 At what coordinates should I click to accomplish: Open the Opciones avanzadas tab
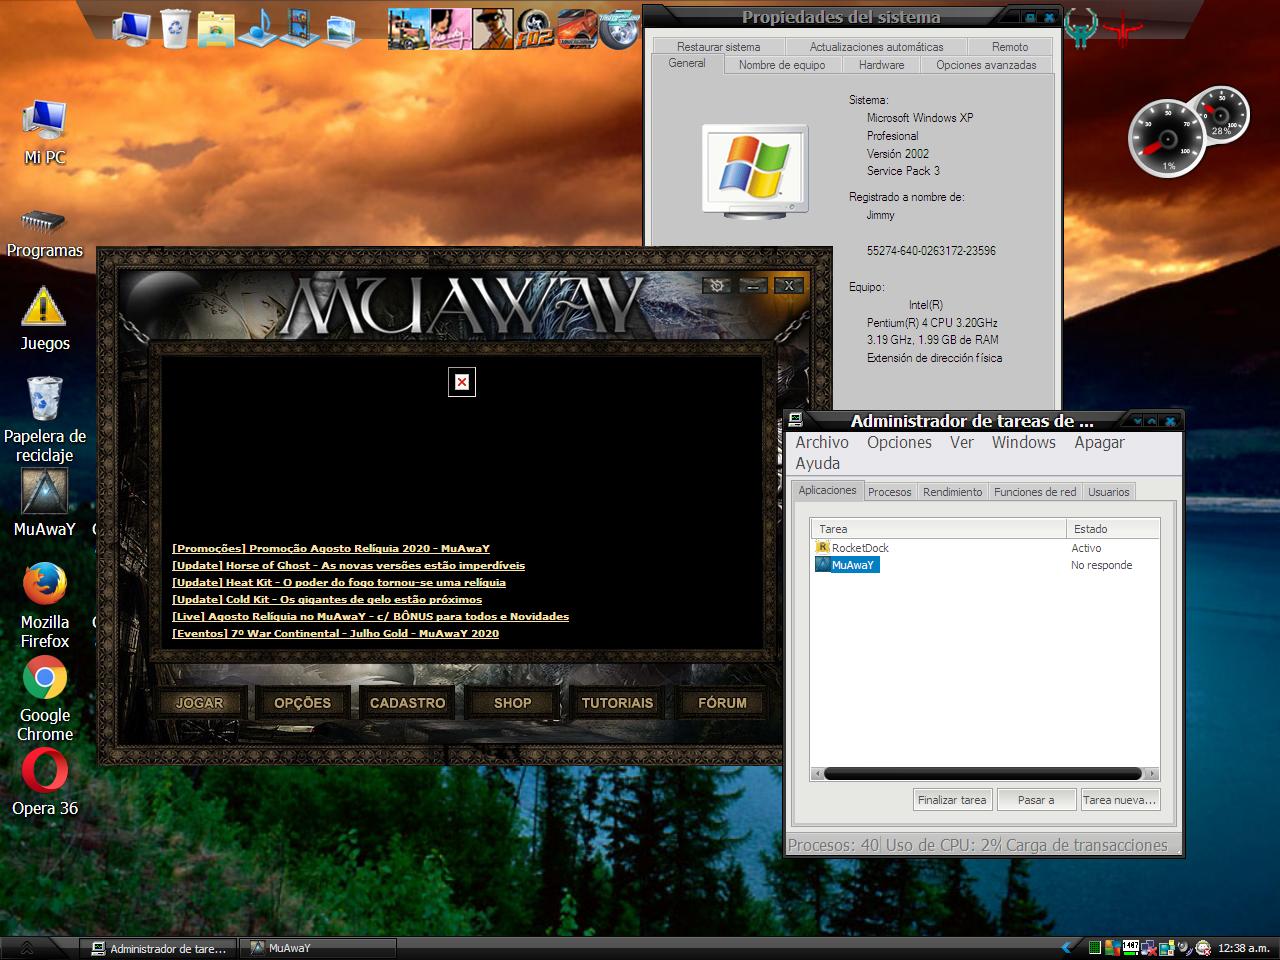[986, 65]
